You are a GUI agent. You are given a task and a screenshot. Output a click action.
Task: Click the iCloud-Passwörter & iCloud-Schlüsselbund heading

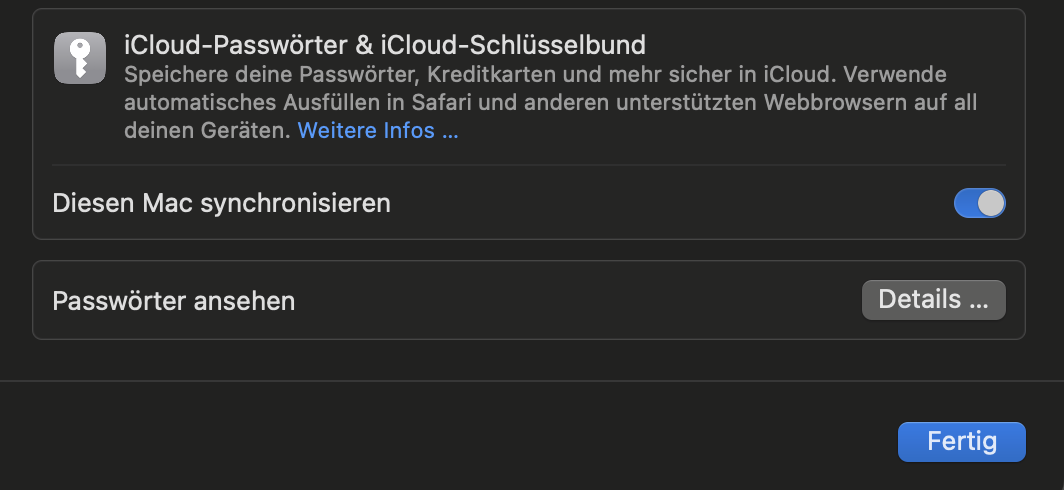(384, 45)
